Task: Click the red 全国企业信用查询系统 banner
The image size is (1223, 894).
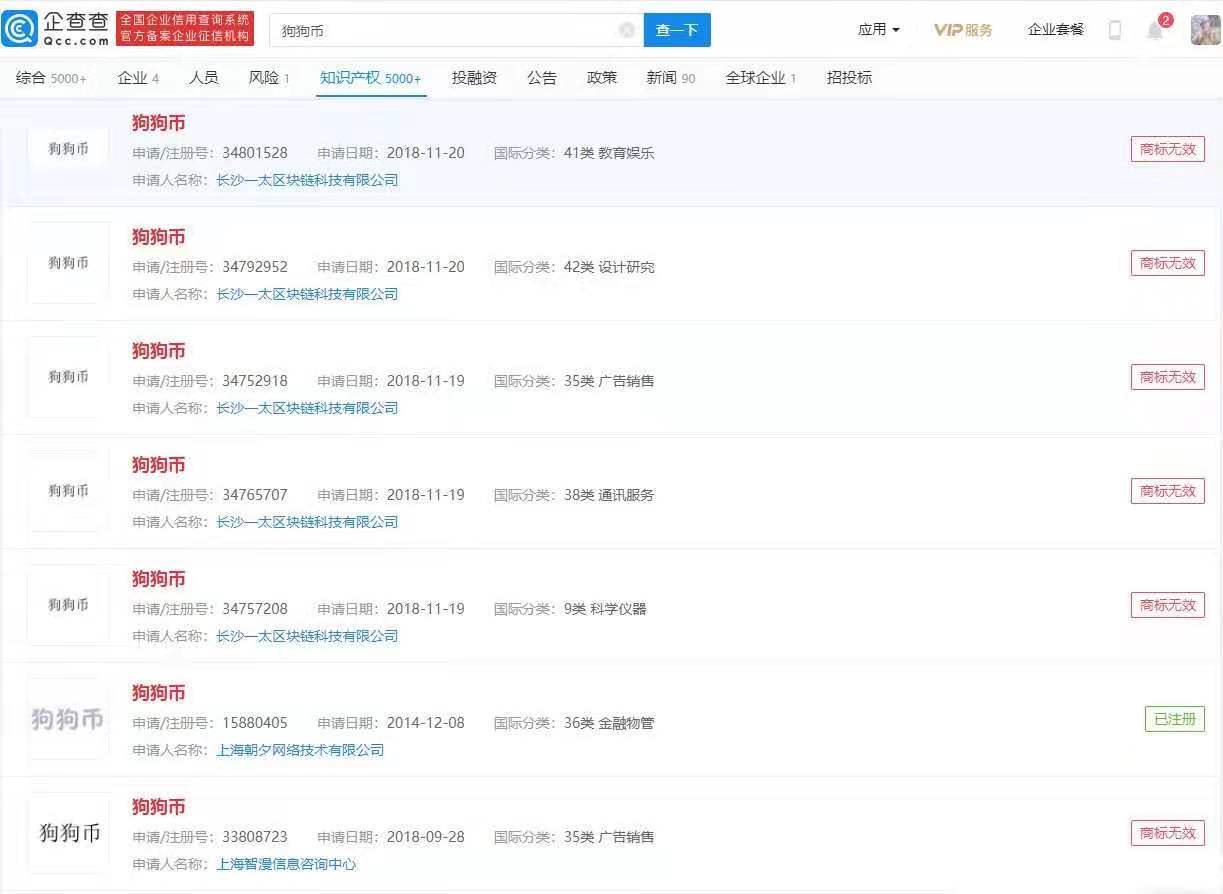Action: (x=185, y=29)
